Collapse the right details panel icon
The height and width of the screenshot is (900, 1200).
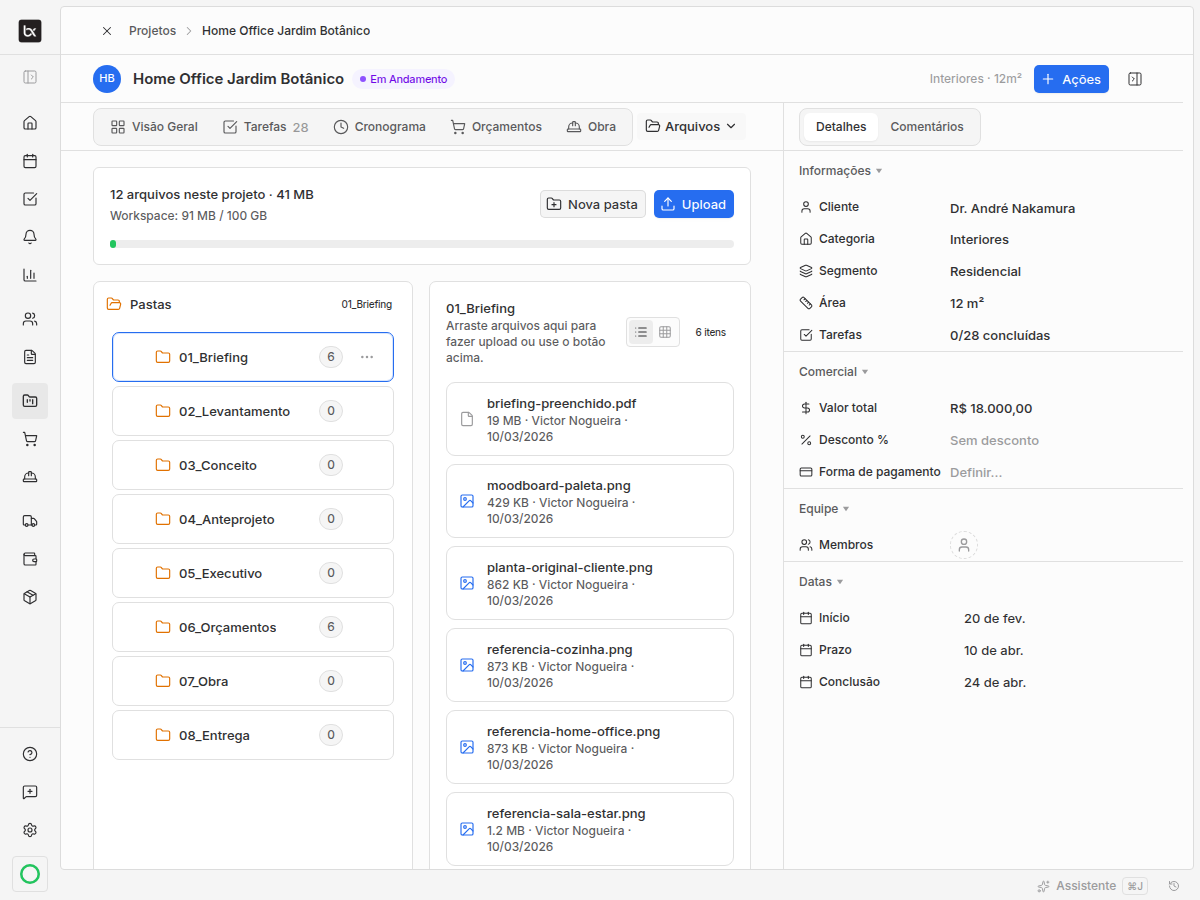coord(1135,79)
